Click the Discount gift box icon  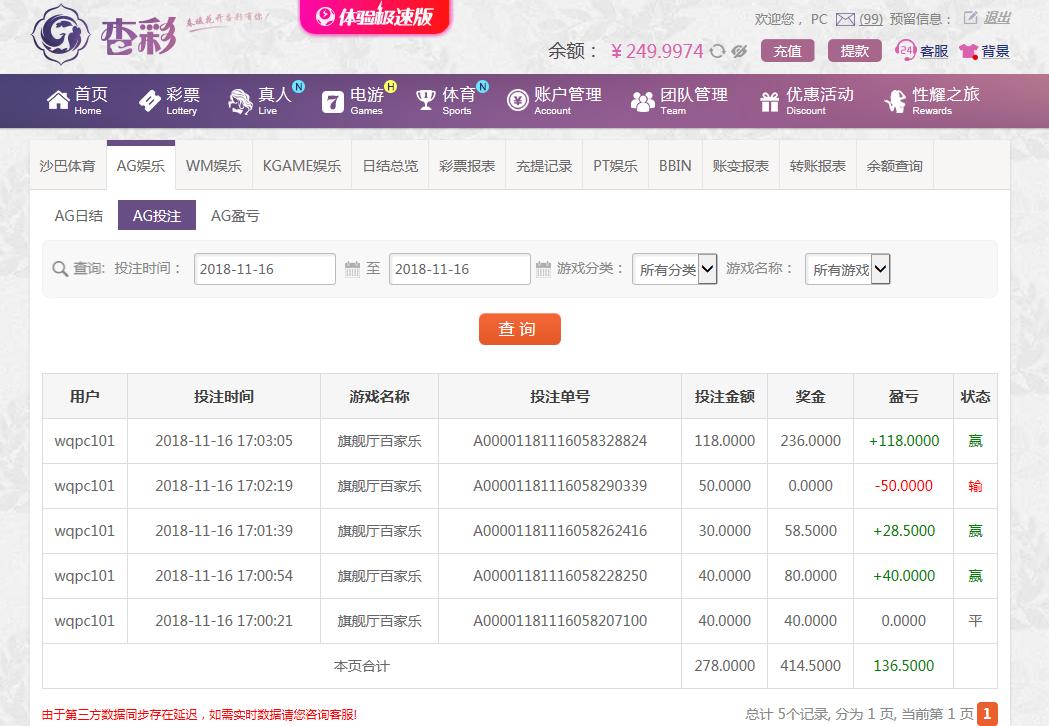coord(769,102)
